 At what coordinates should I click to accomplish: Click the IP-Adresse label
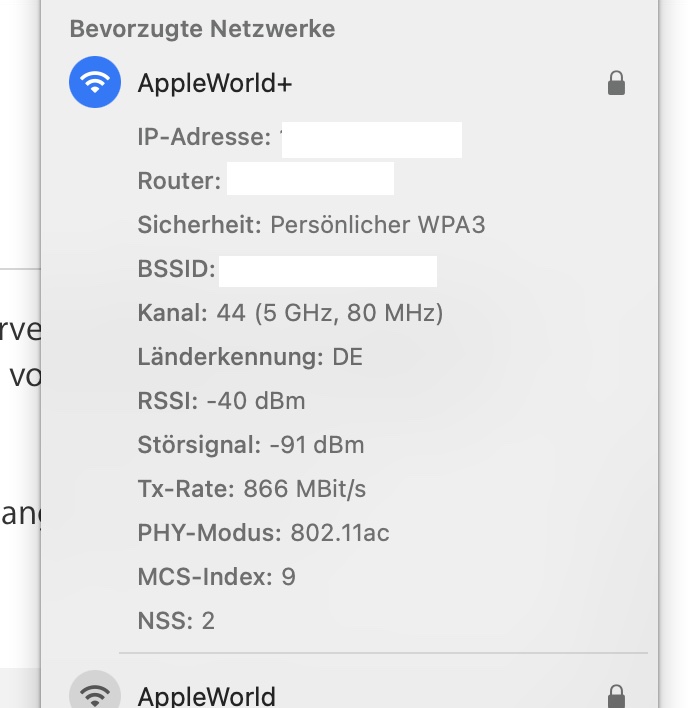pos(204,137)
